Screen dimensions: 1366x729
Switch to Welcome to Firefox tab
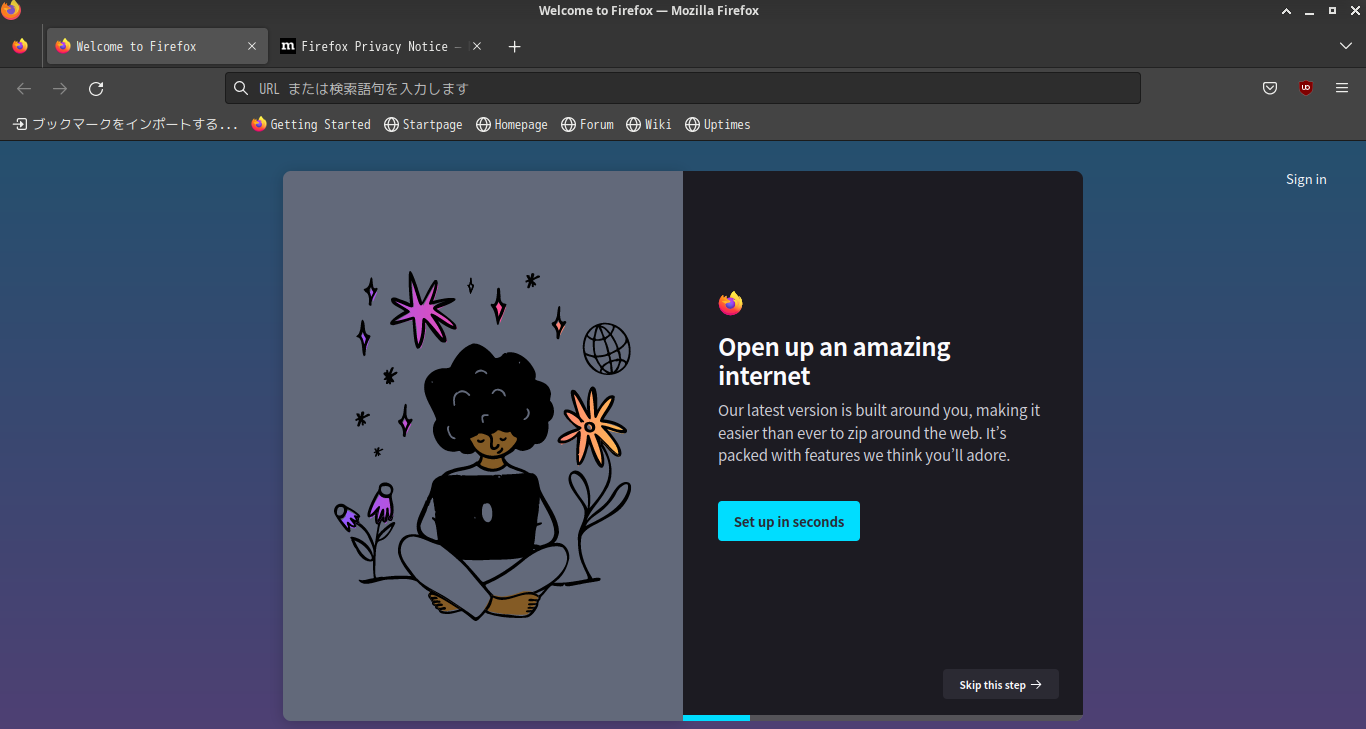point(158,46)
